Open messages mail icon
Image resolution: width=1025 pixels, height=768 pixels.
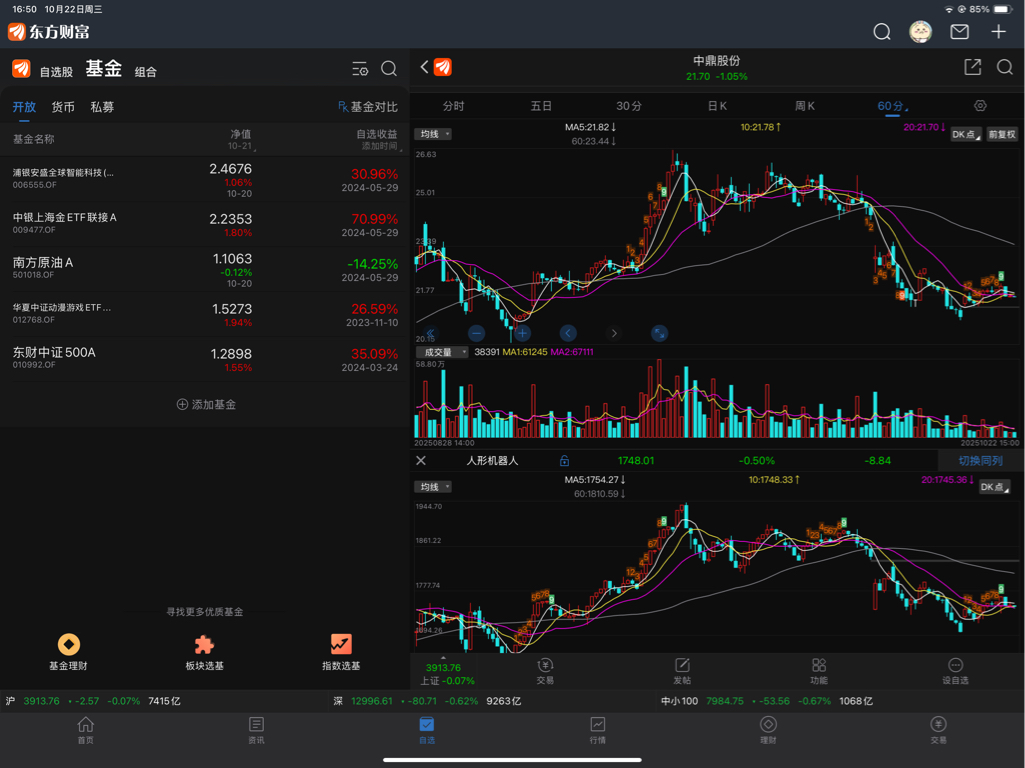959,31
